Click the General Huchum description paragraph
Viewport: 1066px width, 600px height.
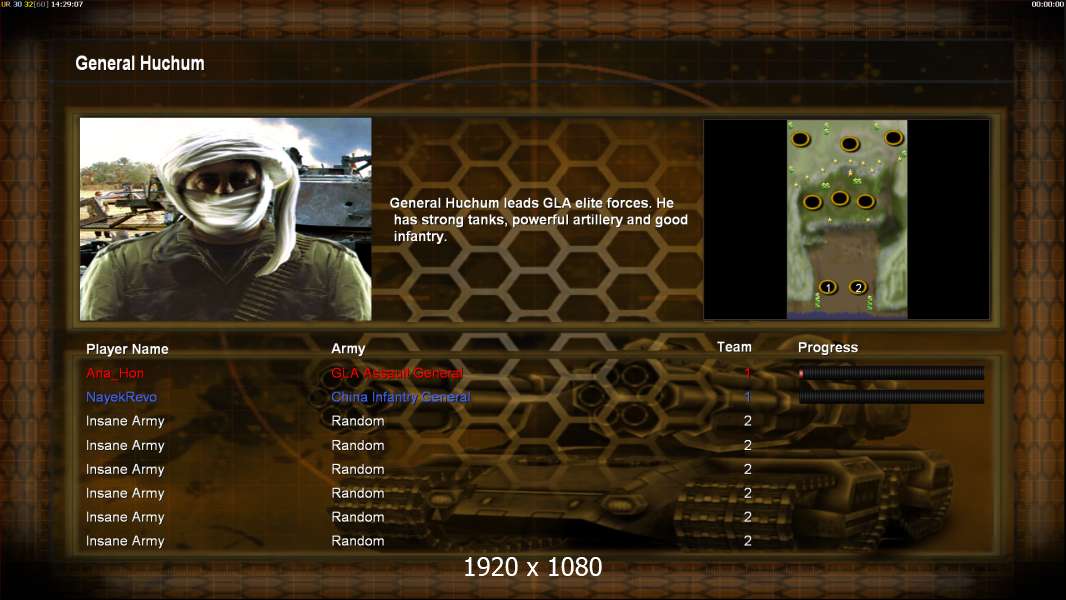(x=538, y=219)
